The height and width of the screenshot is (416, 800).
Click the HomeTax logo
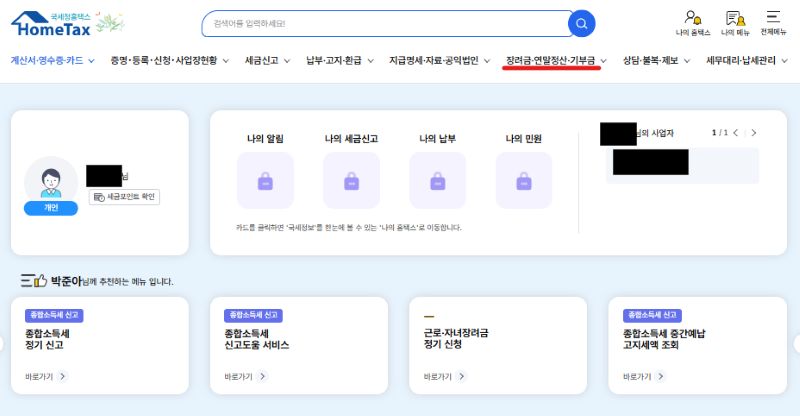click(51, 24)
